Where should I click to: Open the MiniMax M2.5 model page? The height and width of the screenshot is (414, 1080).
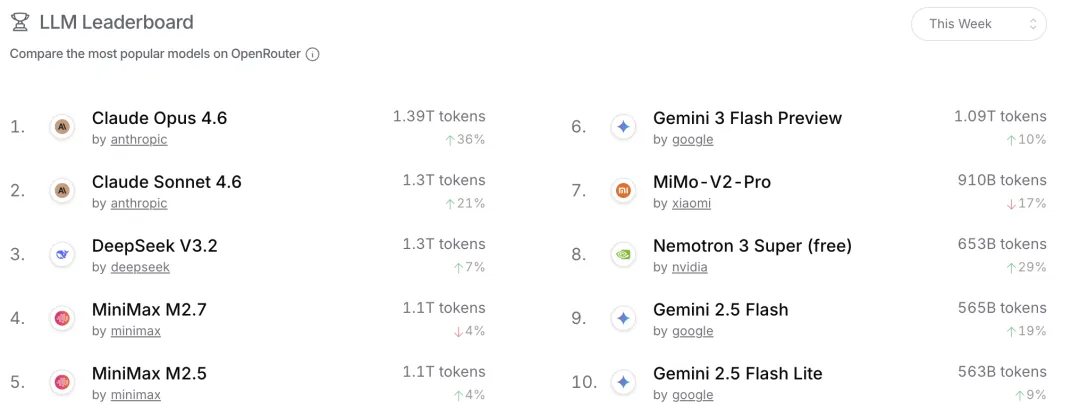click(x=149, y=373)
